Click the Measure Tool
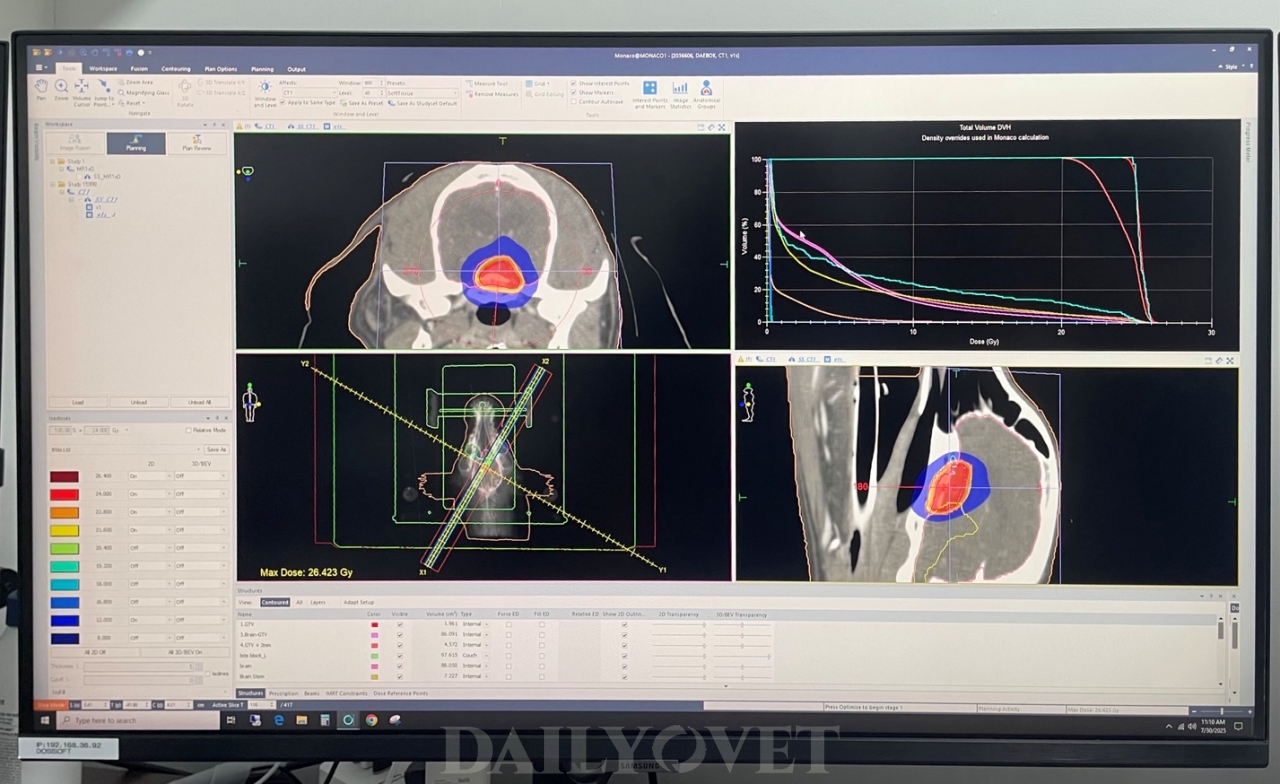The image size is (1280, 784). [x=490, y=83]
